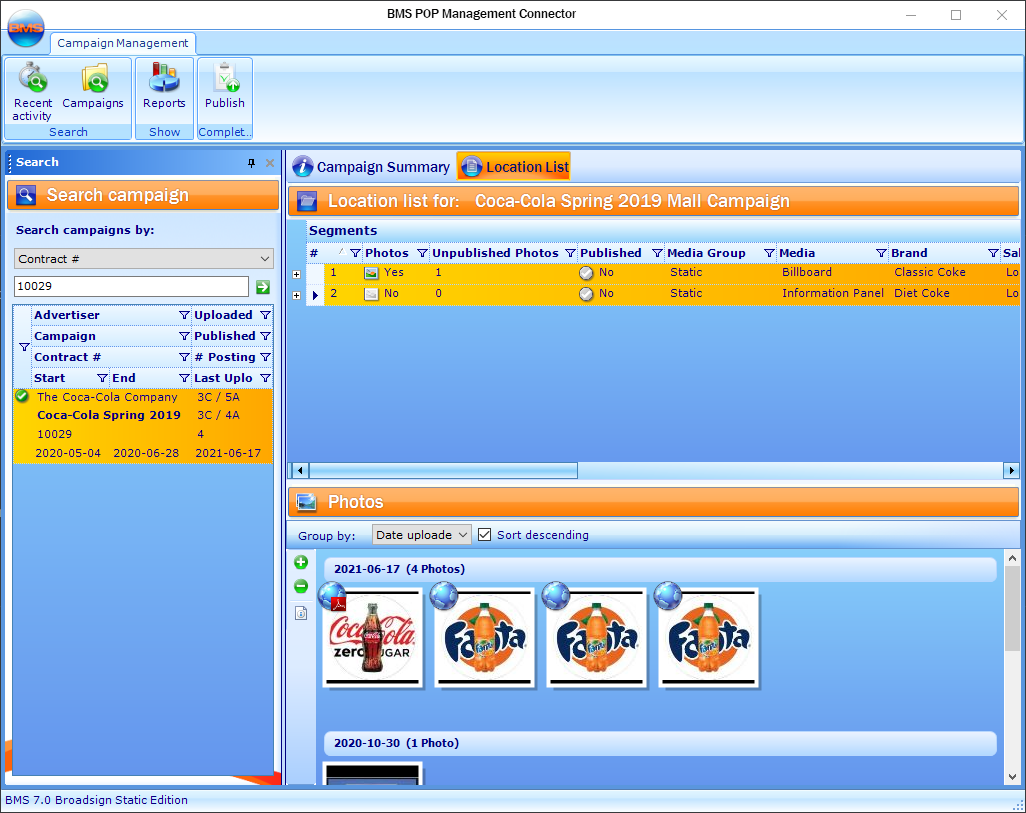
Task: Select the last Fanta photo thumbnail
Action: [709, 638]
